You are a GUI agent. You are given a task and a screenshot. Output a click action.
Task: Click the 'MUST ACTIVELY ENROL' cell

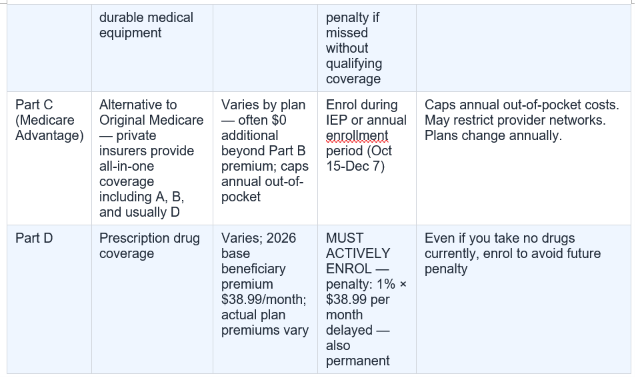point(367,299)
